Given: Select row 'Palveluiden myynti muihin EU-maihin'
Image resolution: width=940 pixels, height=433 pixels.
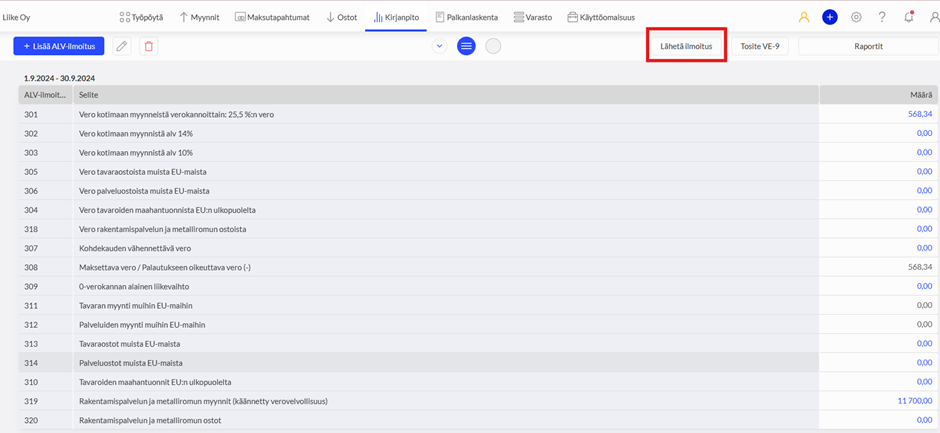Looking at the screenshot, I should point(476,324).
